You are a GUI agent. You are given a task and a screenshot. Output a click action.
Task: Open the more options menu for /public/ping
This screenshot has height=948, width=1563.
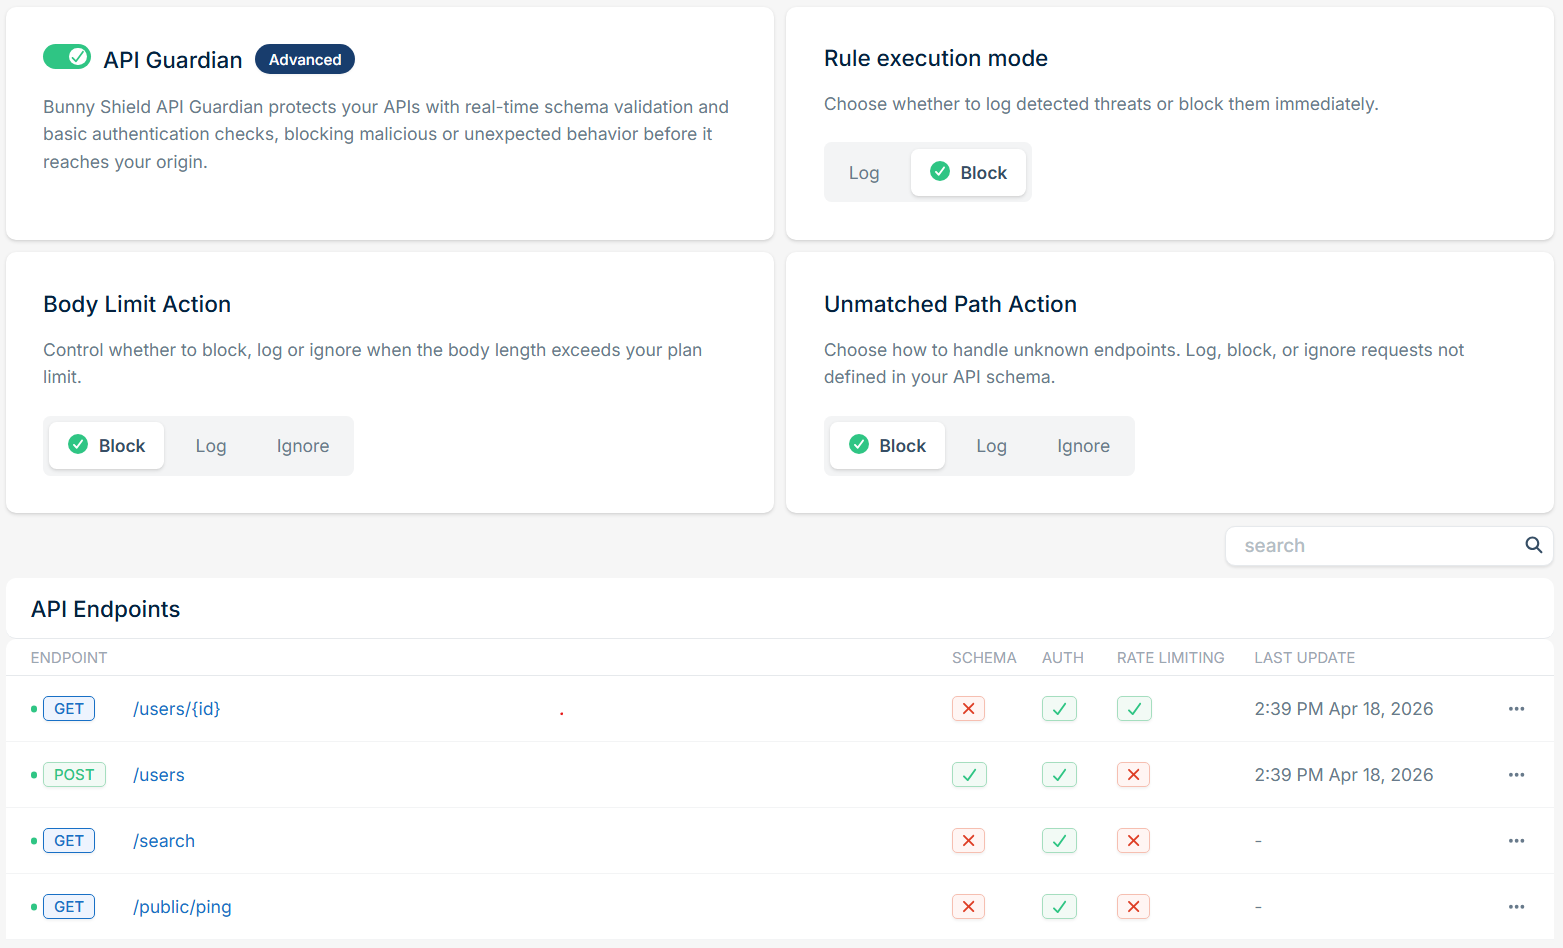(1516, 907)
